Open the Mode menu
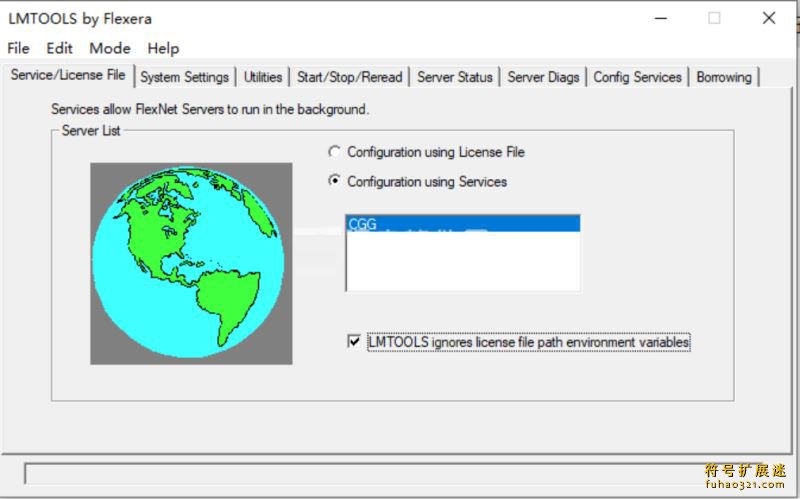Viewport: 800px width, 499px height. (110, 48)
